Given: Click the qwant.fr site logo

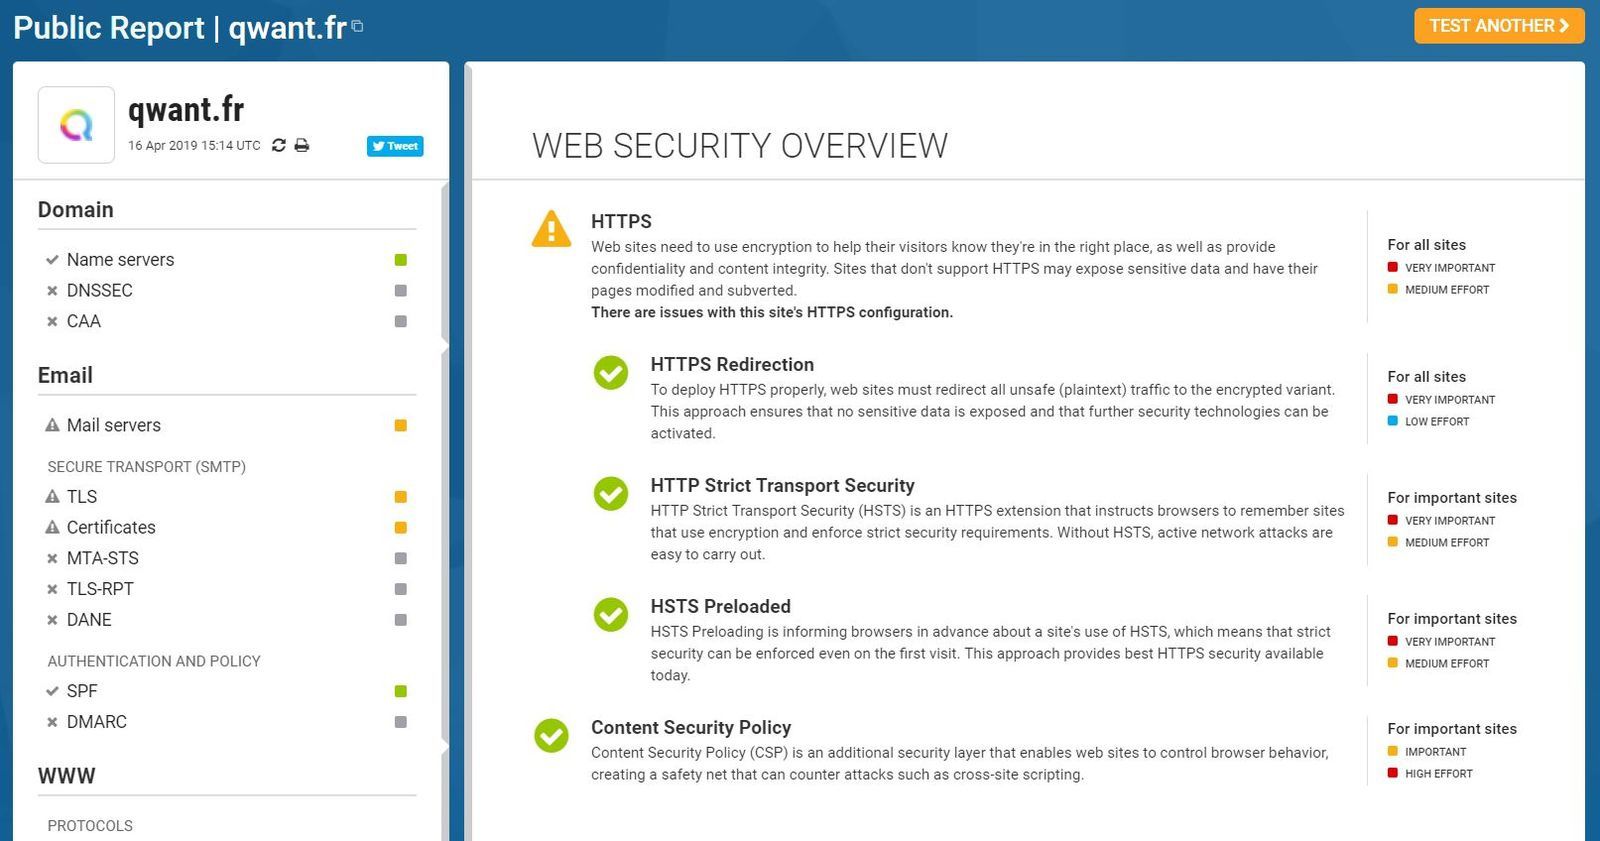Looking at the screenshot, I should 76,125.
